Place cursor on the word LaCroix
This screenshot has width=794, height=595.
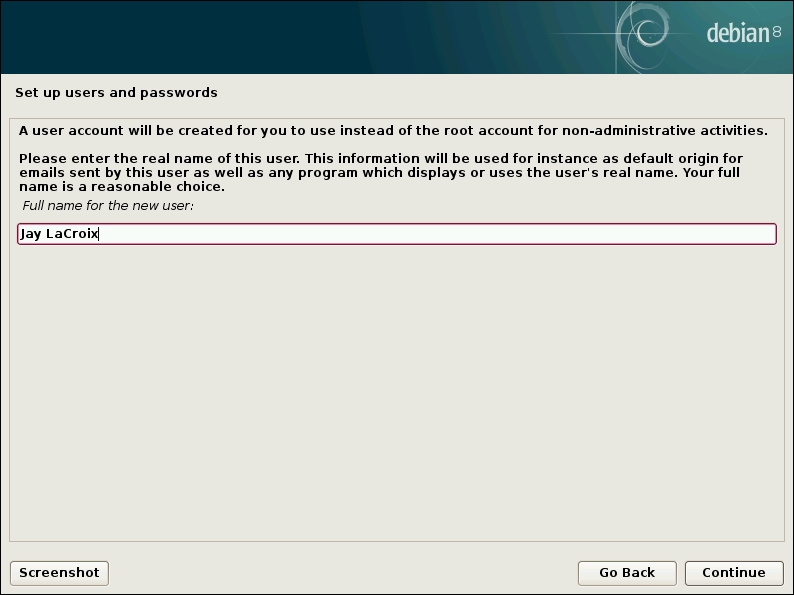(72, 233)
